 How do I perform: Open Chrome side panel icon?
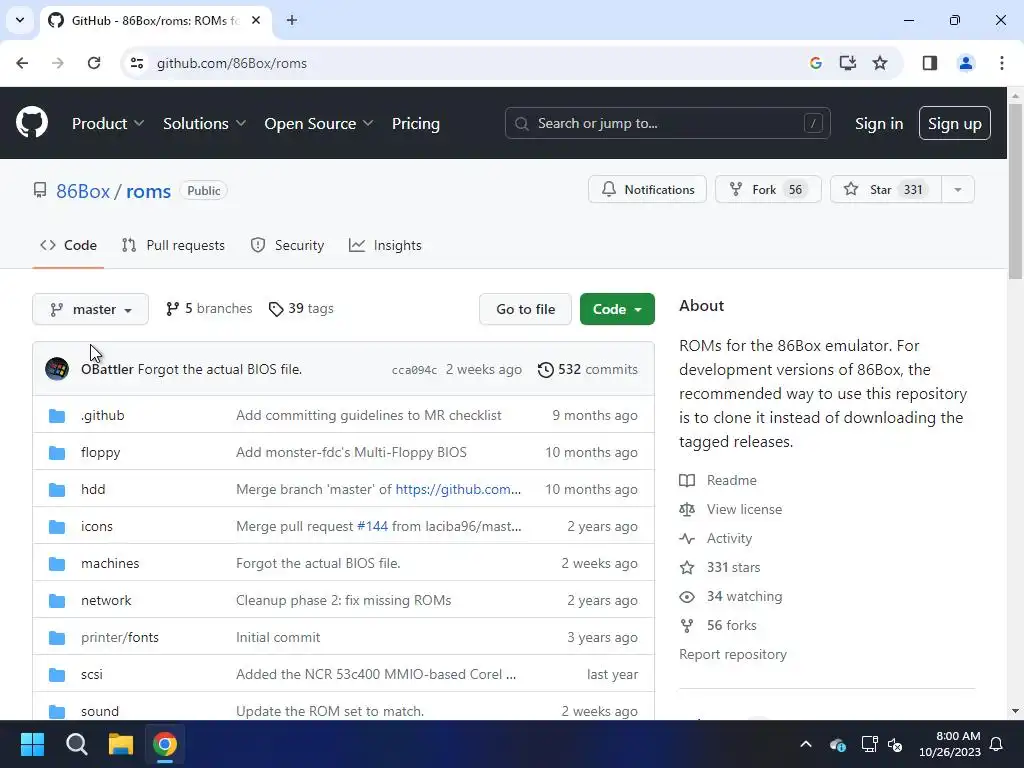coord(929,63)
